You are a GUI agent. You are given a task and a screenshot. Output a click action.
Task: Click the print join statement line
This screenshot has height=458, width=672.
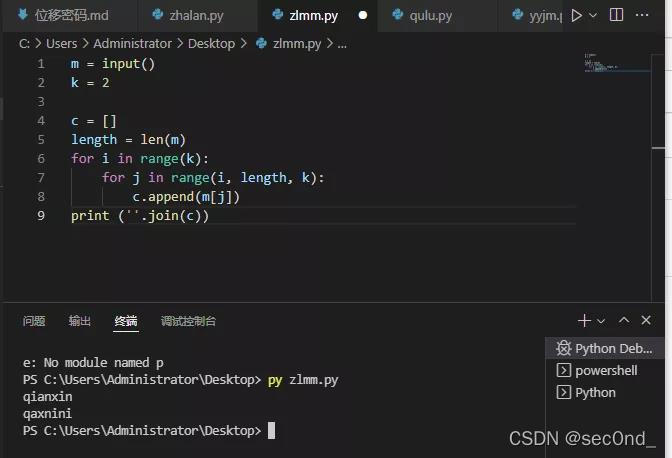(x=140, y=216)
